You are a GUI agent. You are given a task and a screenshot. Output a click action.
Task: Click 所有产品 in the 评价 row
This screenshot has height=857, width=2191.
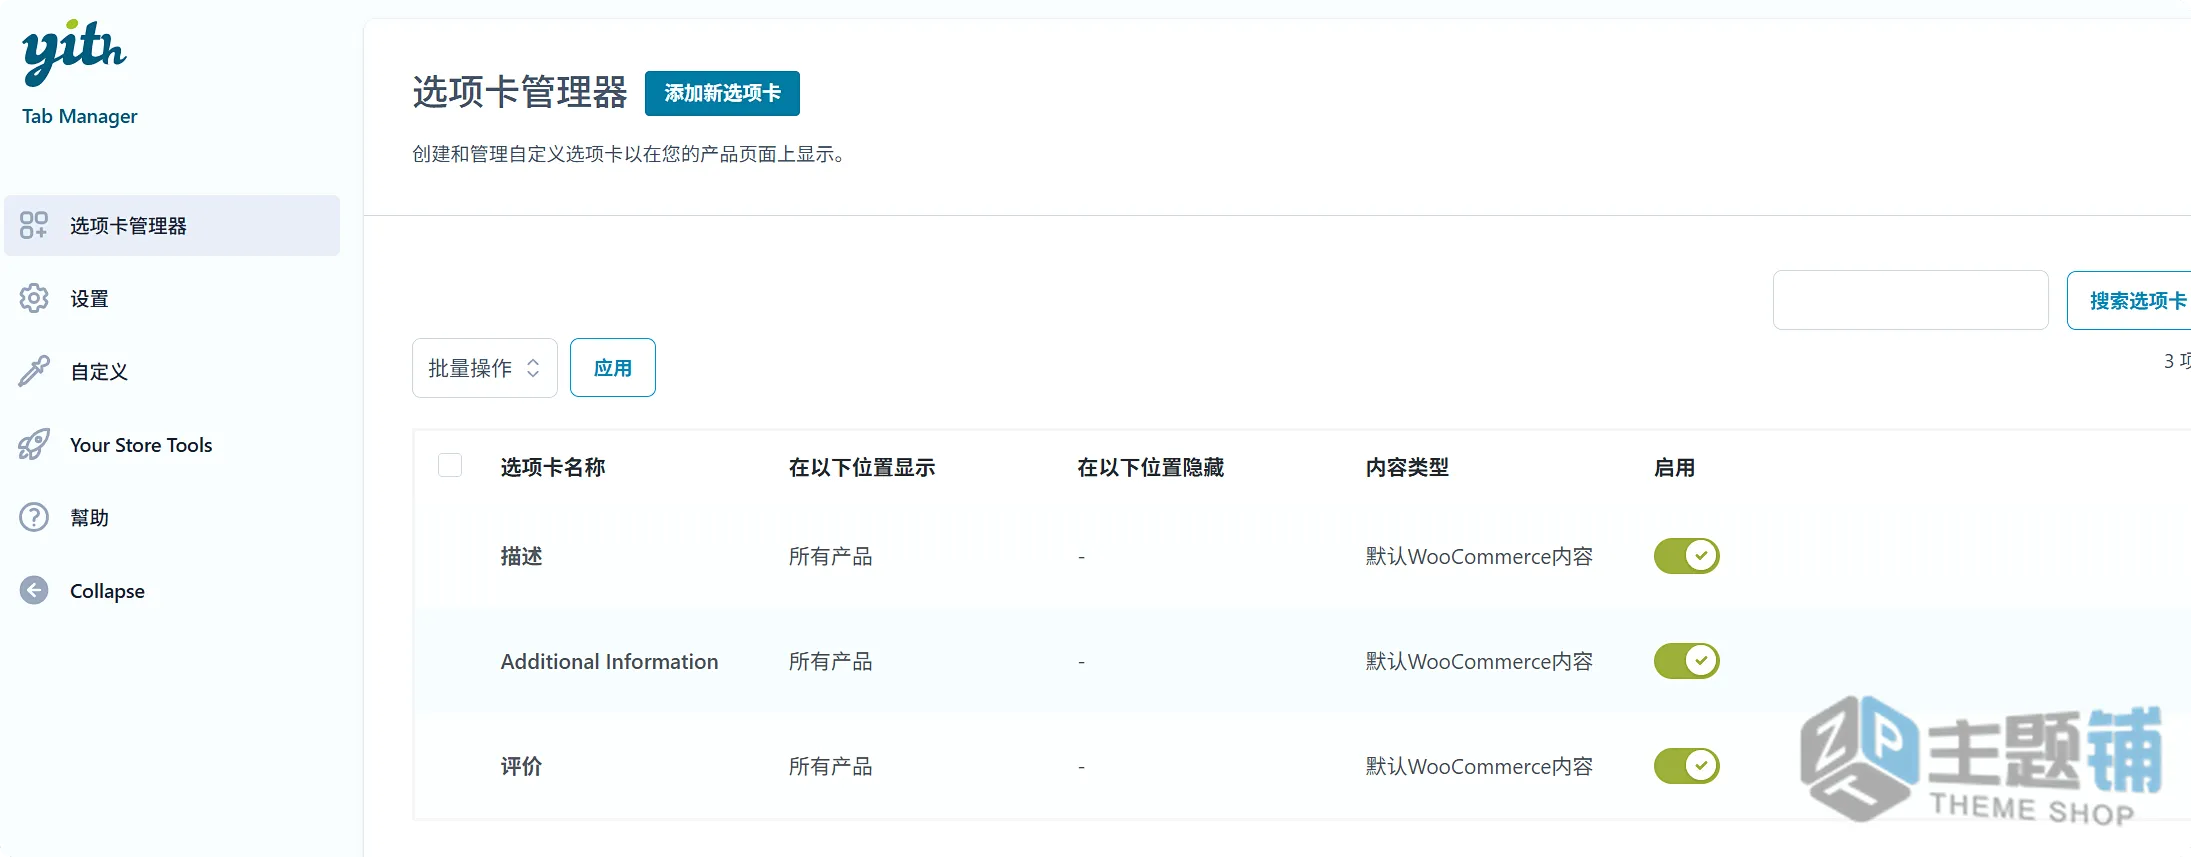pyautogui.click(x=830, y=766)
